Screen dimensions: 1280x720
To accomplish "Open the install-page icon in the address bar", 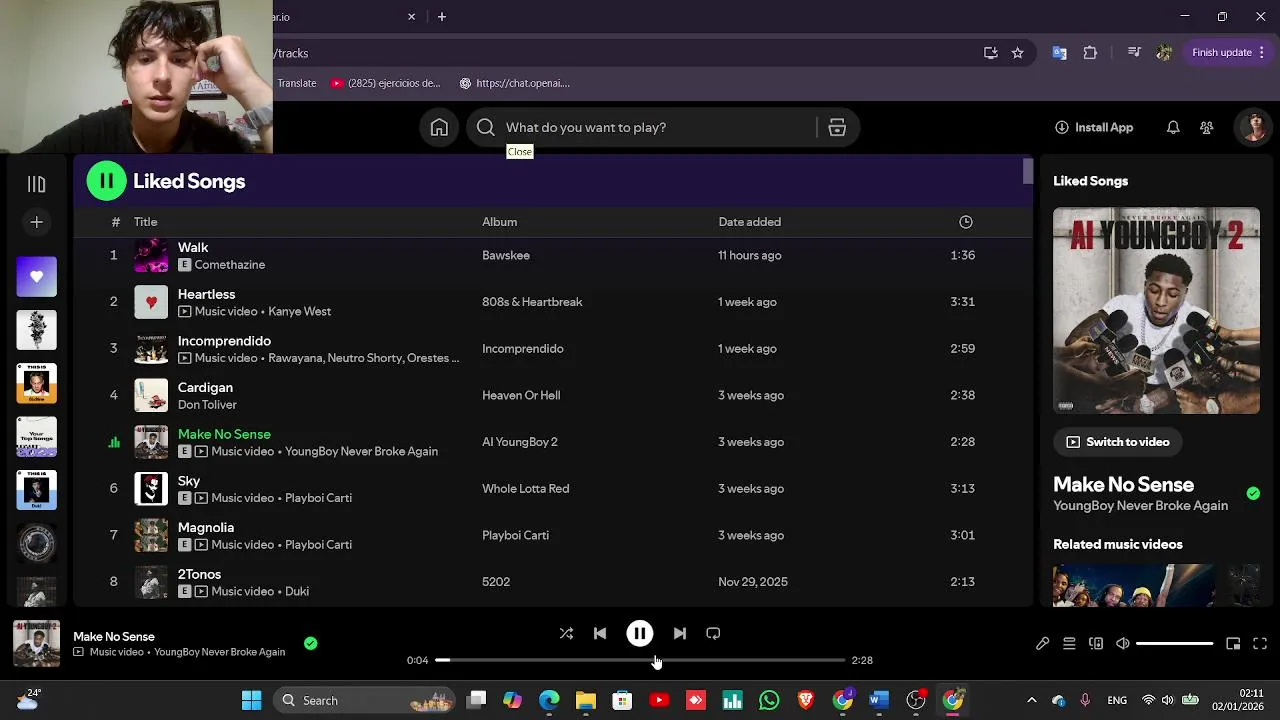I will pos(990,53).
